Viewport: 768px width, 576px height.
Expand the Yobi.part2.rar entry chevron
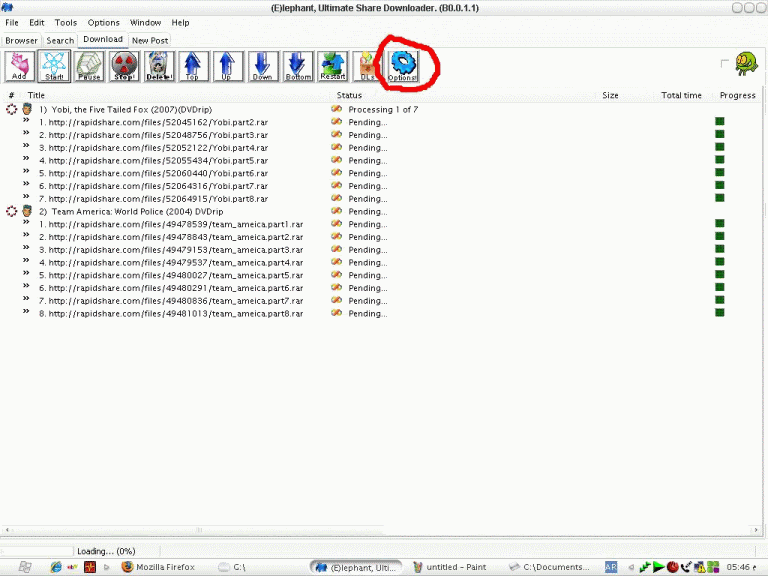coord(27,122)
